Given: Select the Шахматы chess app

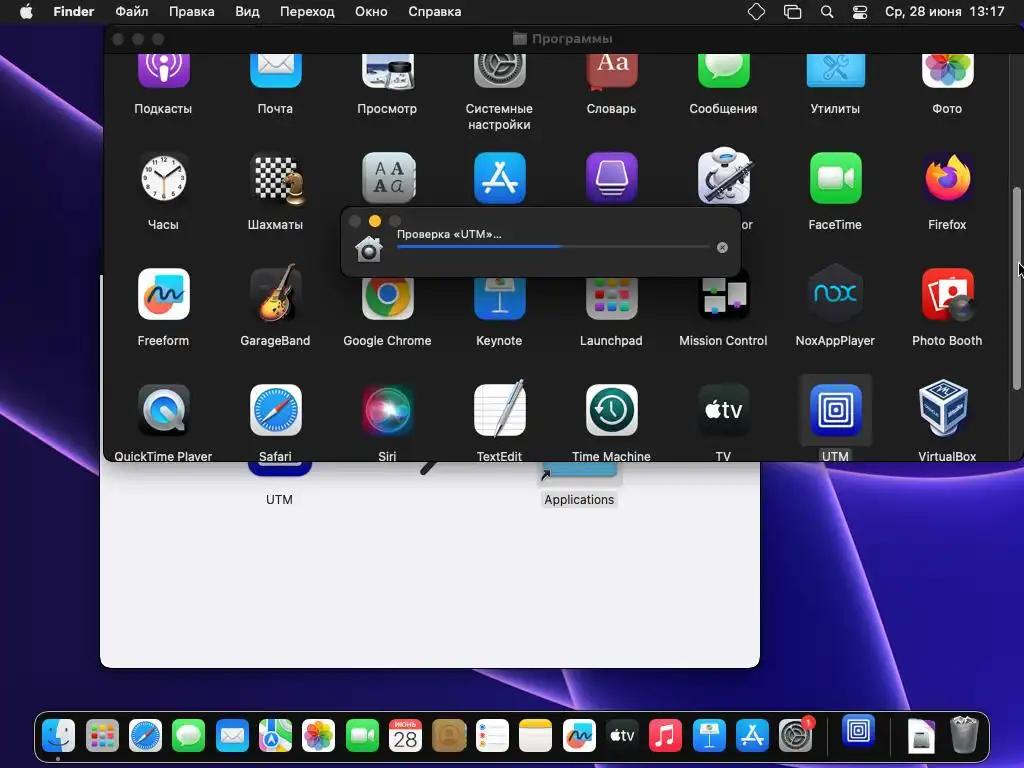Looking at the screenshot, I should pos(278,178).
